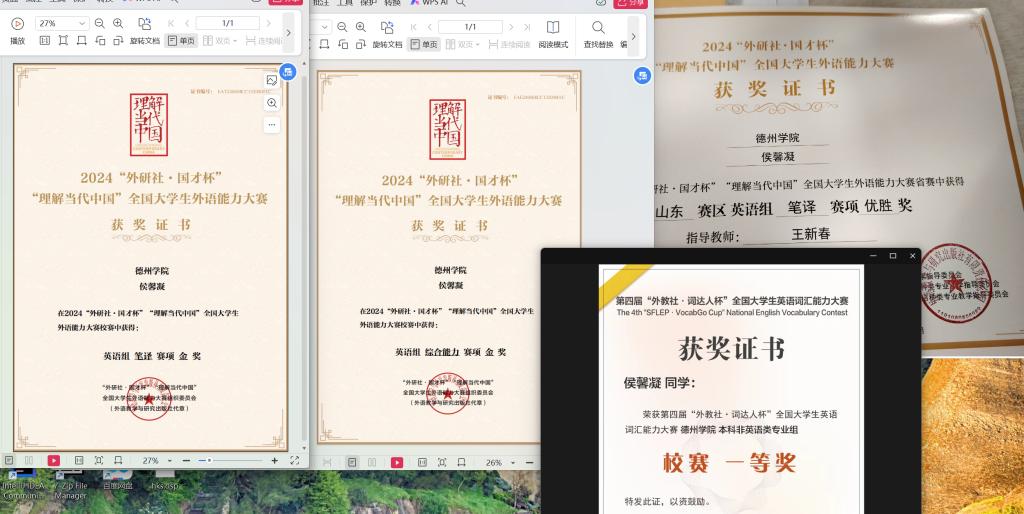Rotate clockwise icon in middle window toolbar
Viewport: 1024px width, 514px height.
360,44
